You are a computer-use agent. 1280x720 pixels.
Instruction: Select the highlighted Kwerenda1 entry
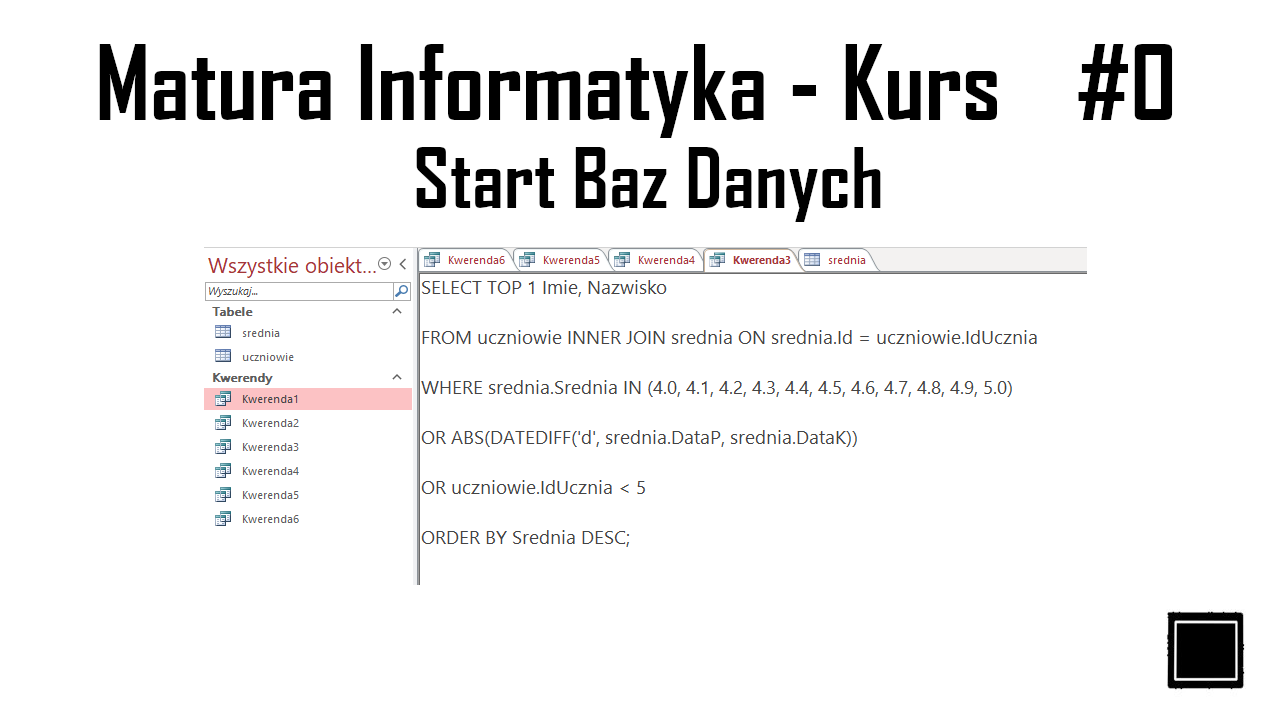pos(270,398)
